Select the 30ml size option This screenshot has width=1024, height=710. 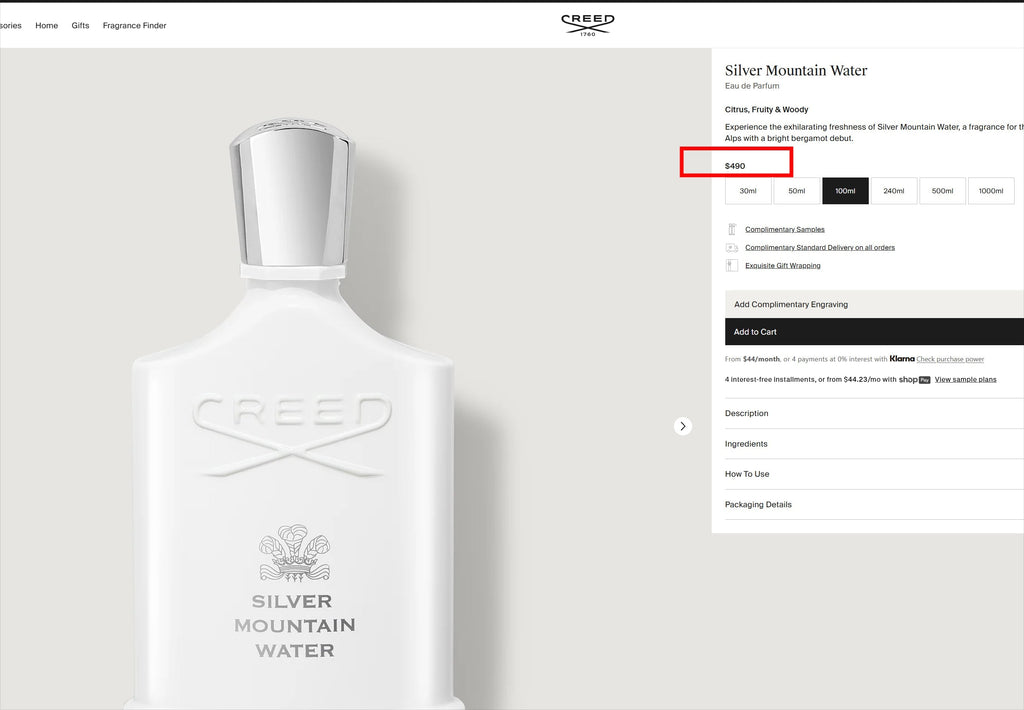coord(748,191)
